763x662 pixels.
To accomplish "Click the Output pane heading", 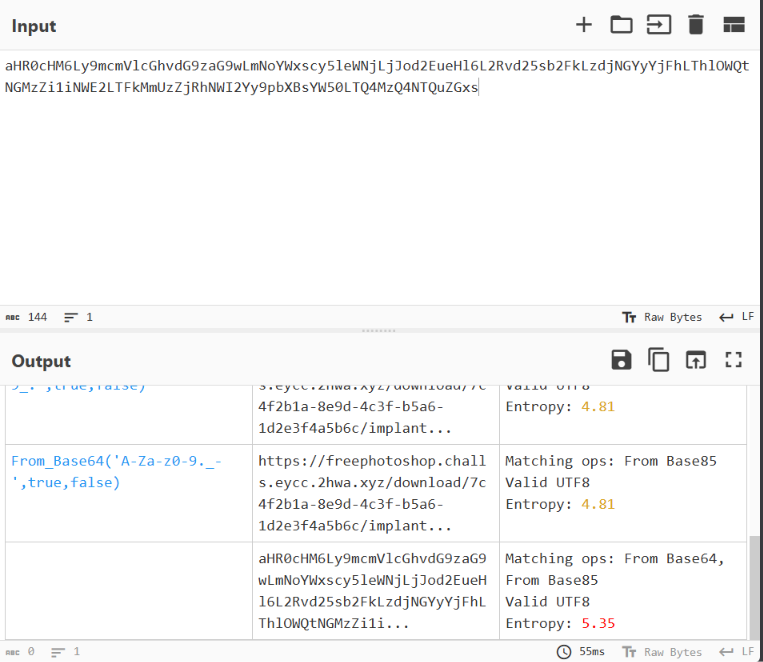I will 41,361.
